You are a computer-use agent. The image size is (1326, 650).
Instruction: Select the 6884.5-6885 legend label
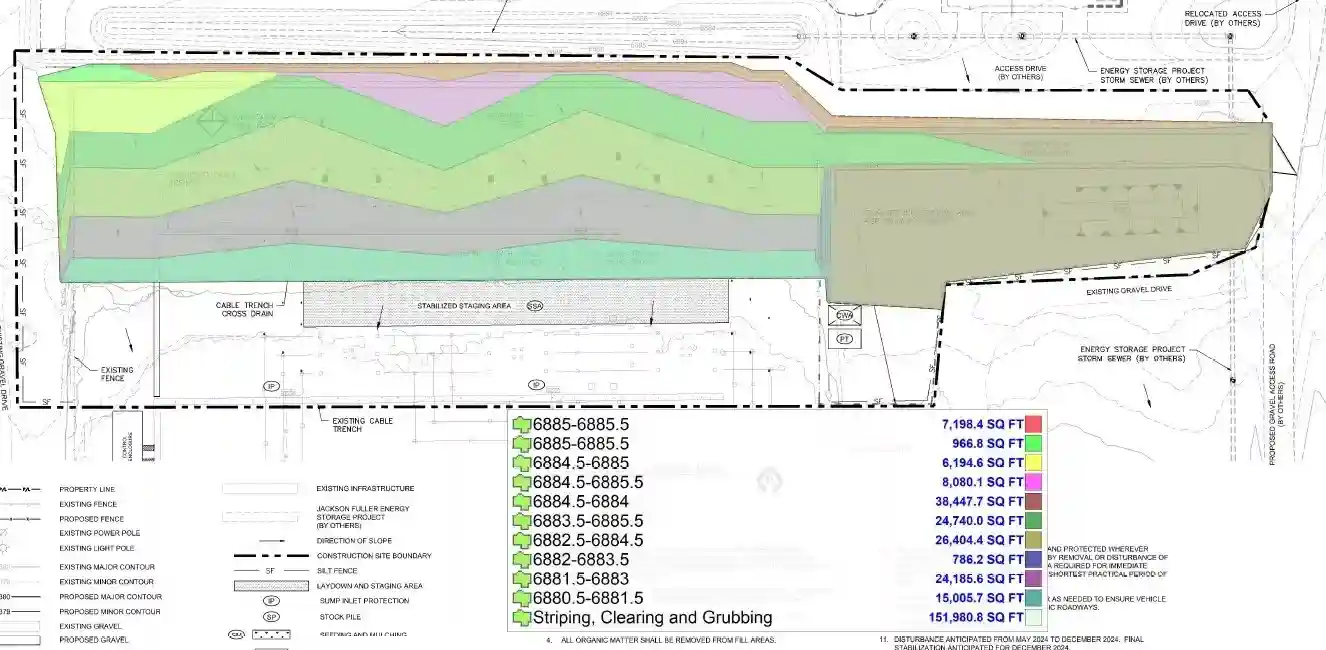[x=581, y=463]
